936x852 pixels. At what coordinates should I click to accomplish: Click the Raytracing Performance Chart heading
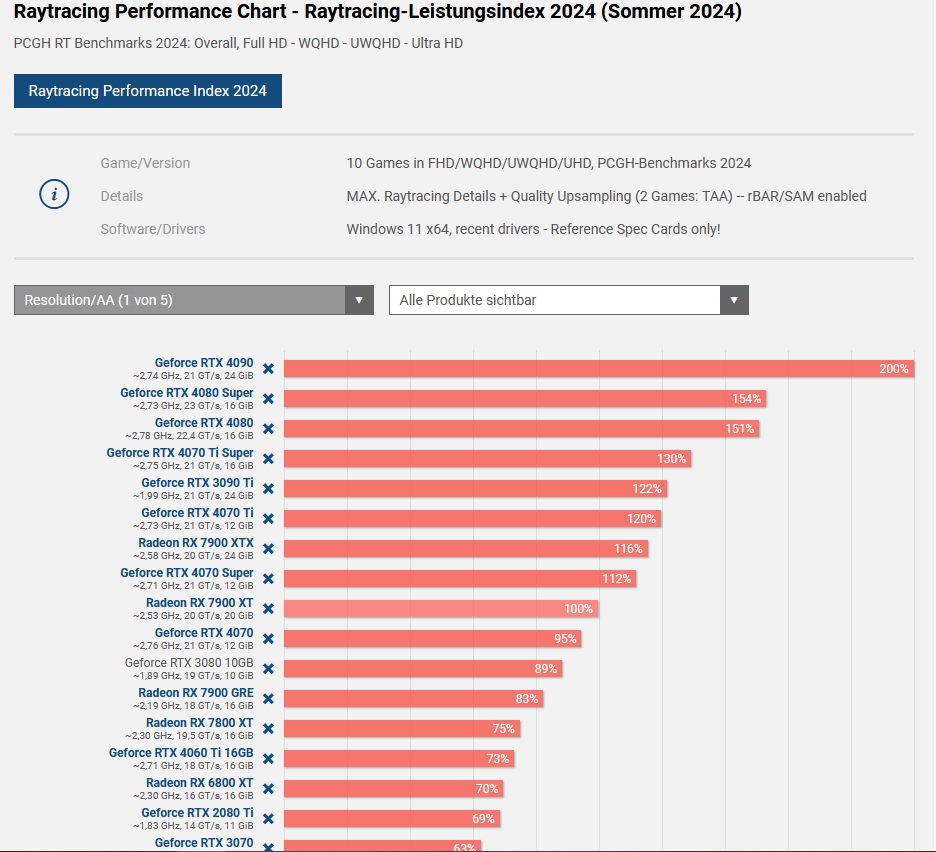click(x=377, y=12)
